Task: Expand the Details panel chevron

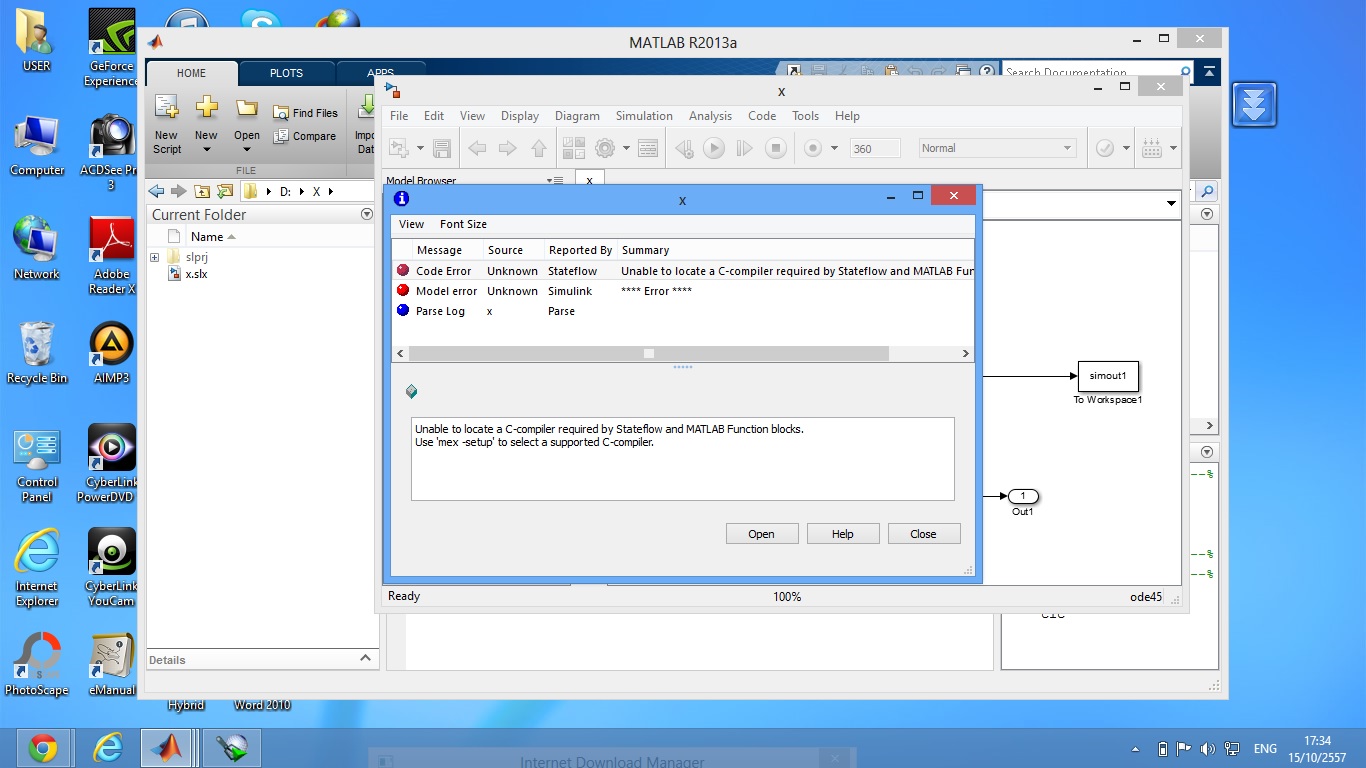Action: pos(365,658)
